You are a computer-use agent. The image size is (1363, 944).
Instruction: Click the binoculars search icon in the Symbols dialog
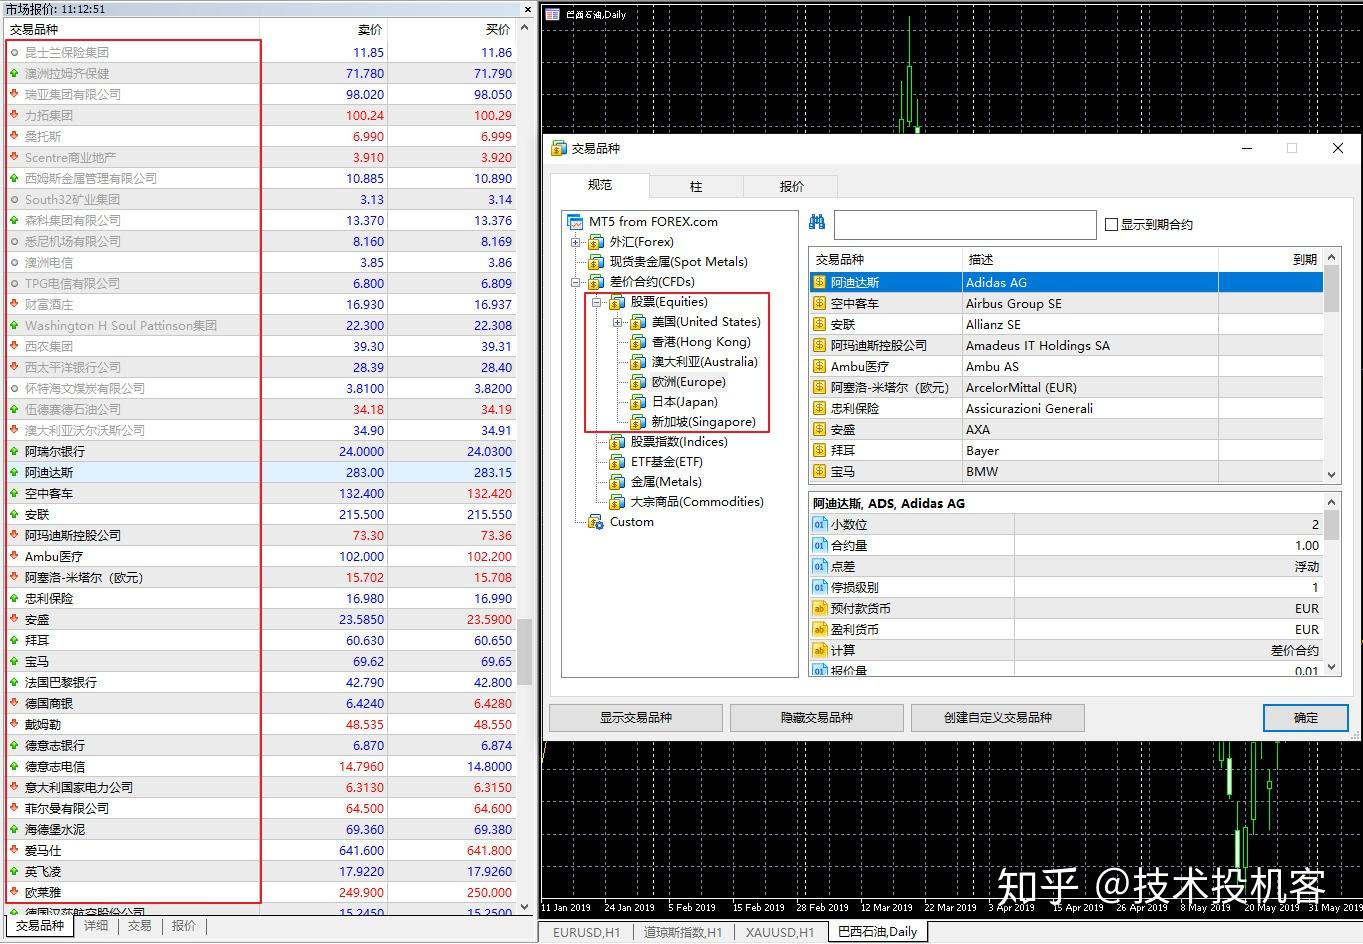coord(816,223)
